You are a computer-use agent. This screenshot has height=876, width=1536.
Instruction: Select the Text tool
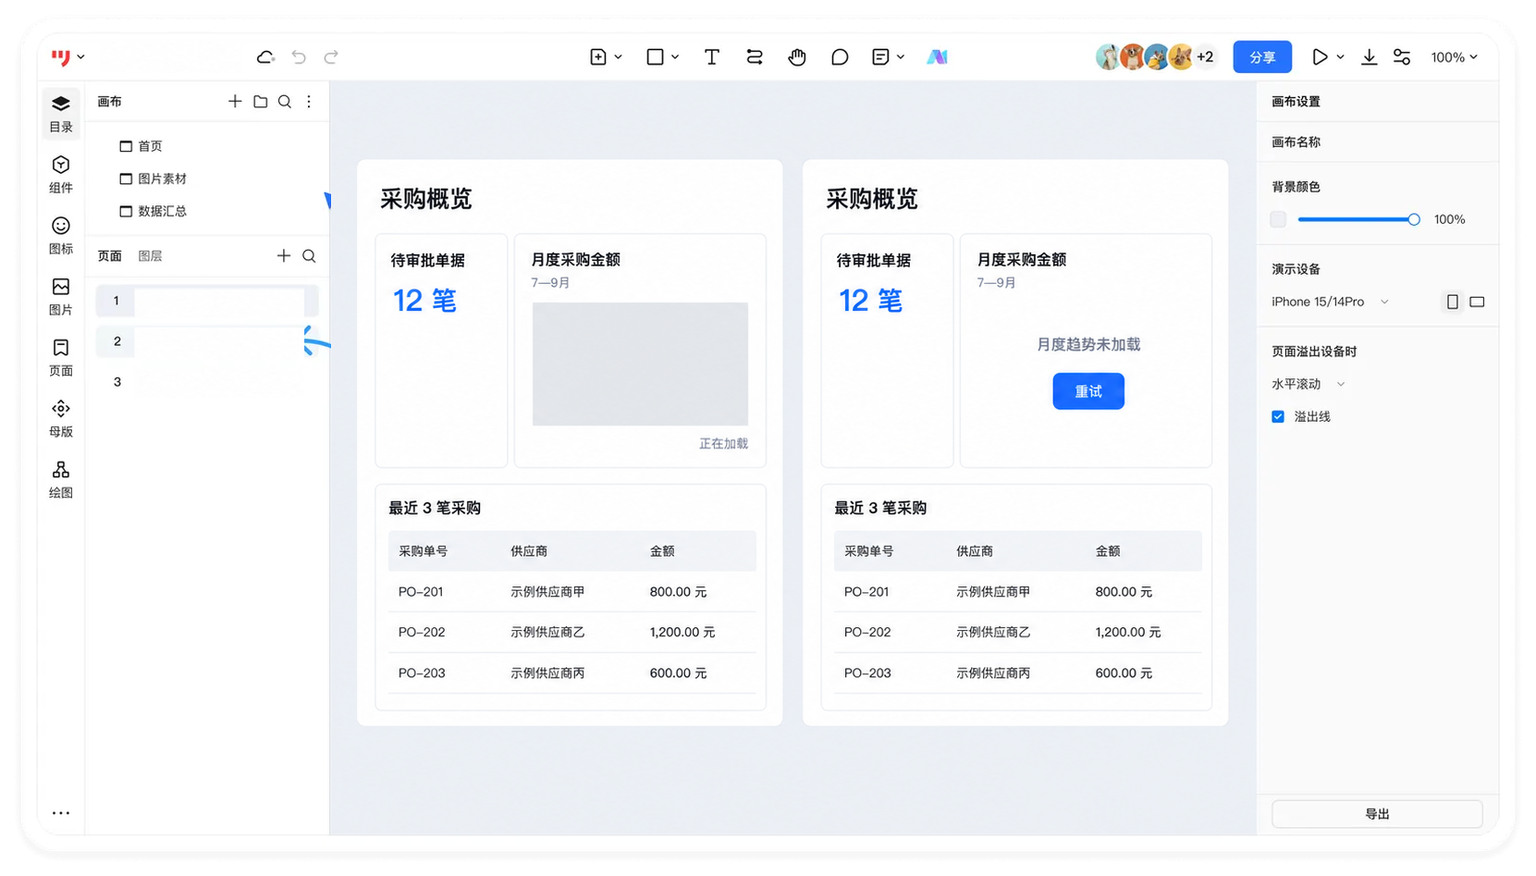(712, 57)
